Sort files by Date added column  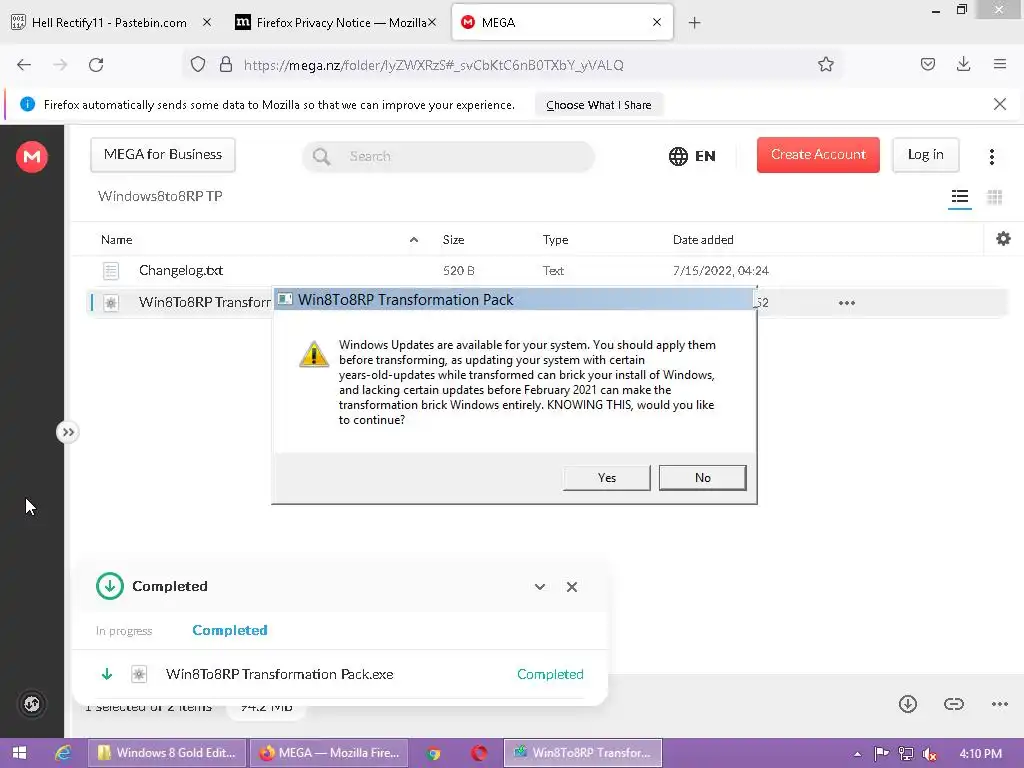703,240
